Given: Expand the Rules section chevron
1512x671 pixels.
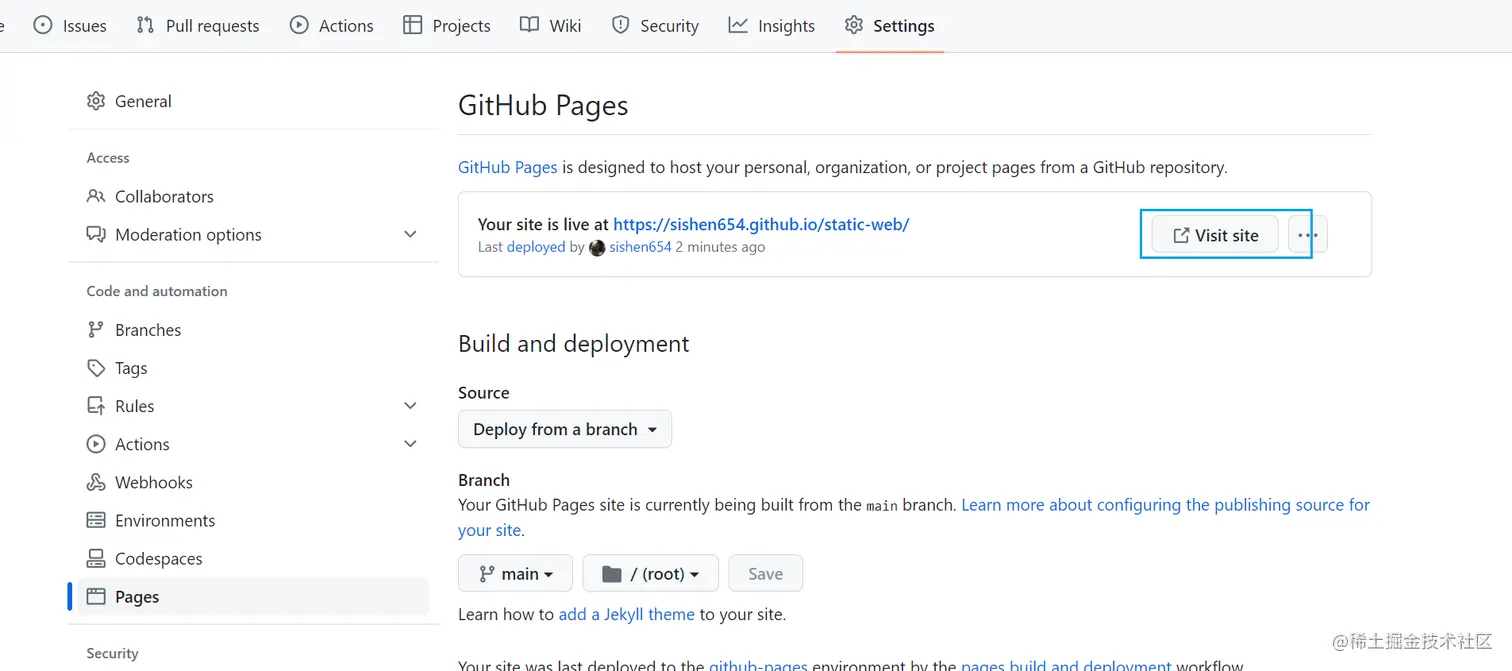Looking at the screenshot, I should pyautogui.click(x=410, y=406).
